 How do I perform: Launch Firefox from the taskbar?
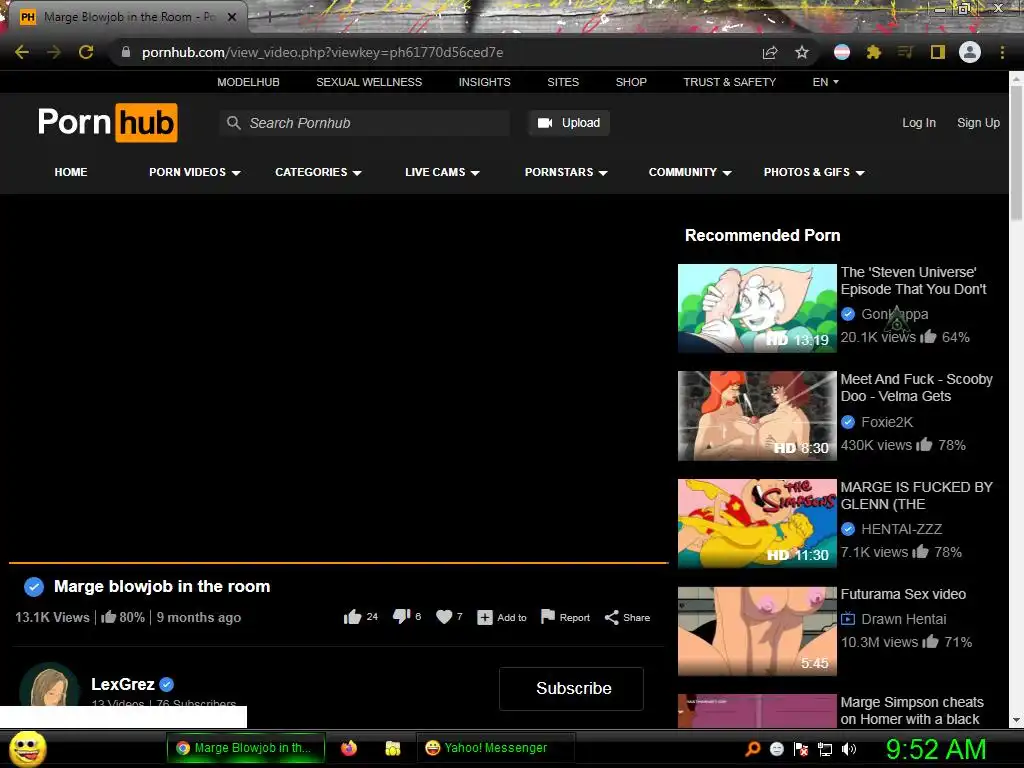[x=349, y=748]
